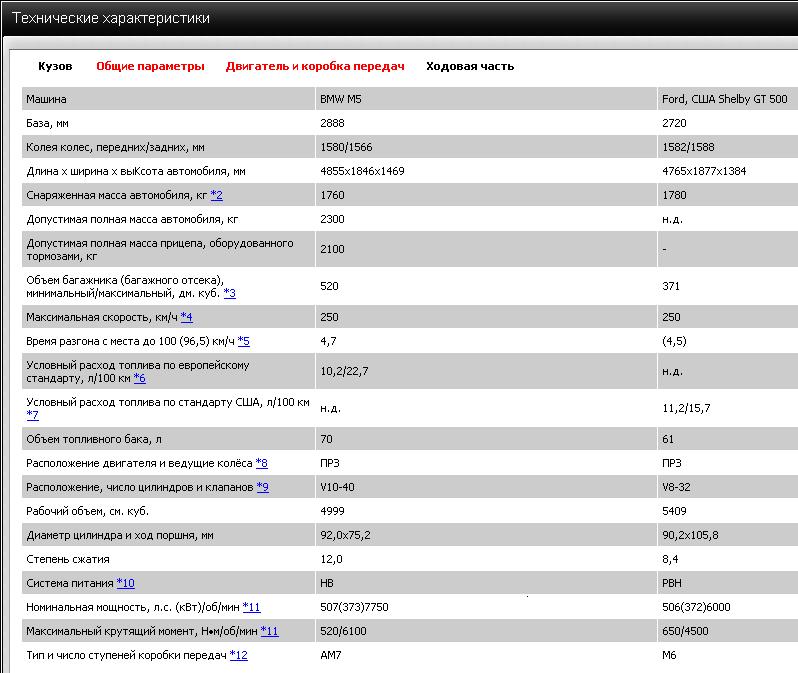Image resolution: width=798 pixels, height=673 pixels.
Task: Click footnote *12 for gearbox type
Action: [x=238, y=655]
